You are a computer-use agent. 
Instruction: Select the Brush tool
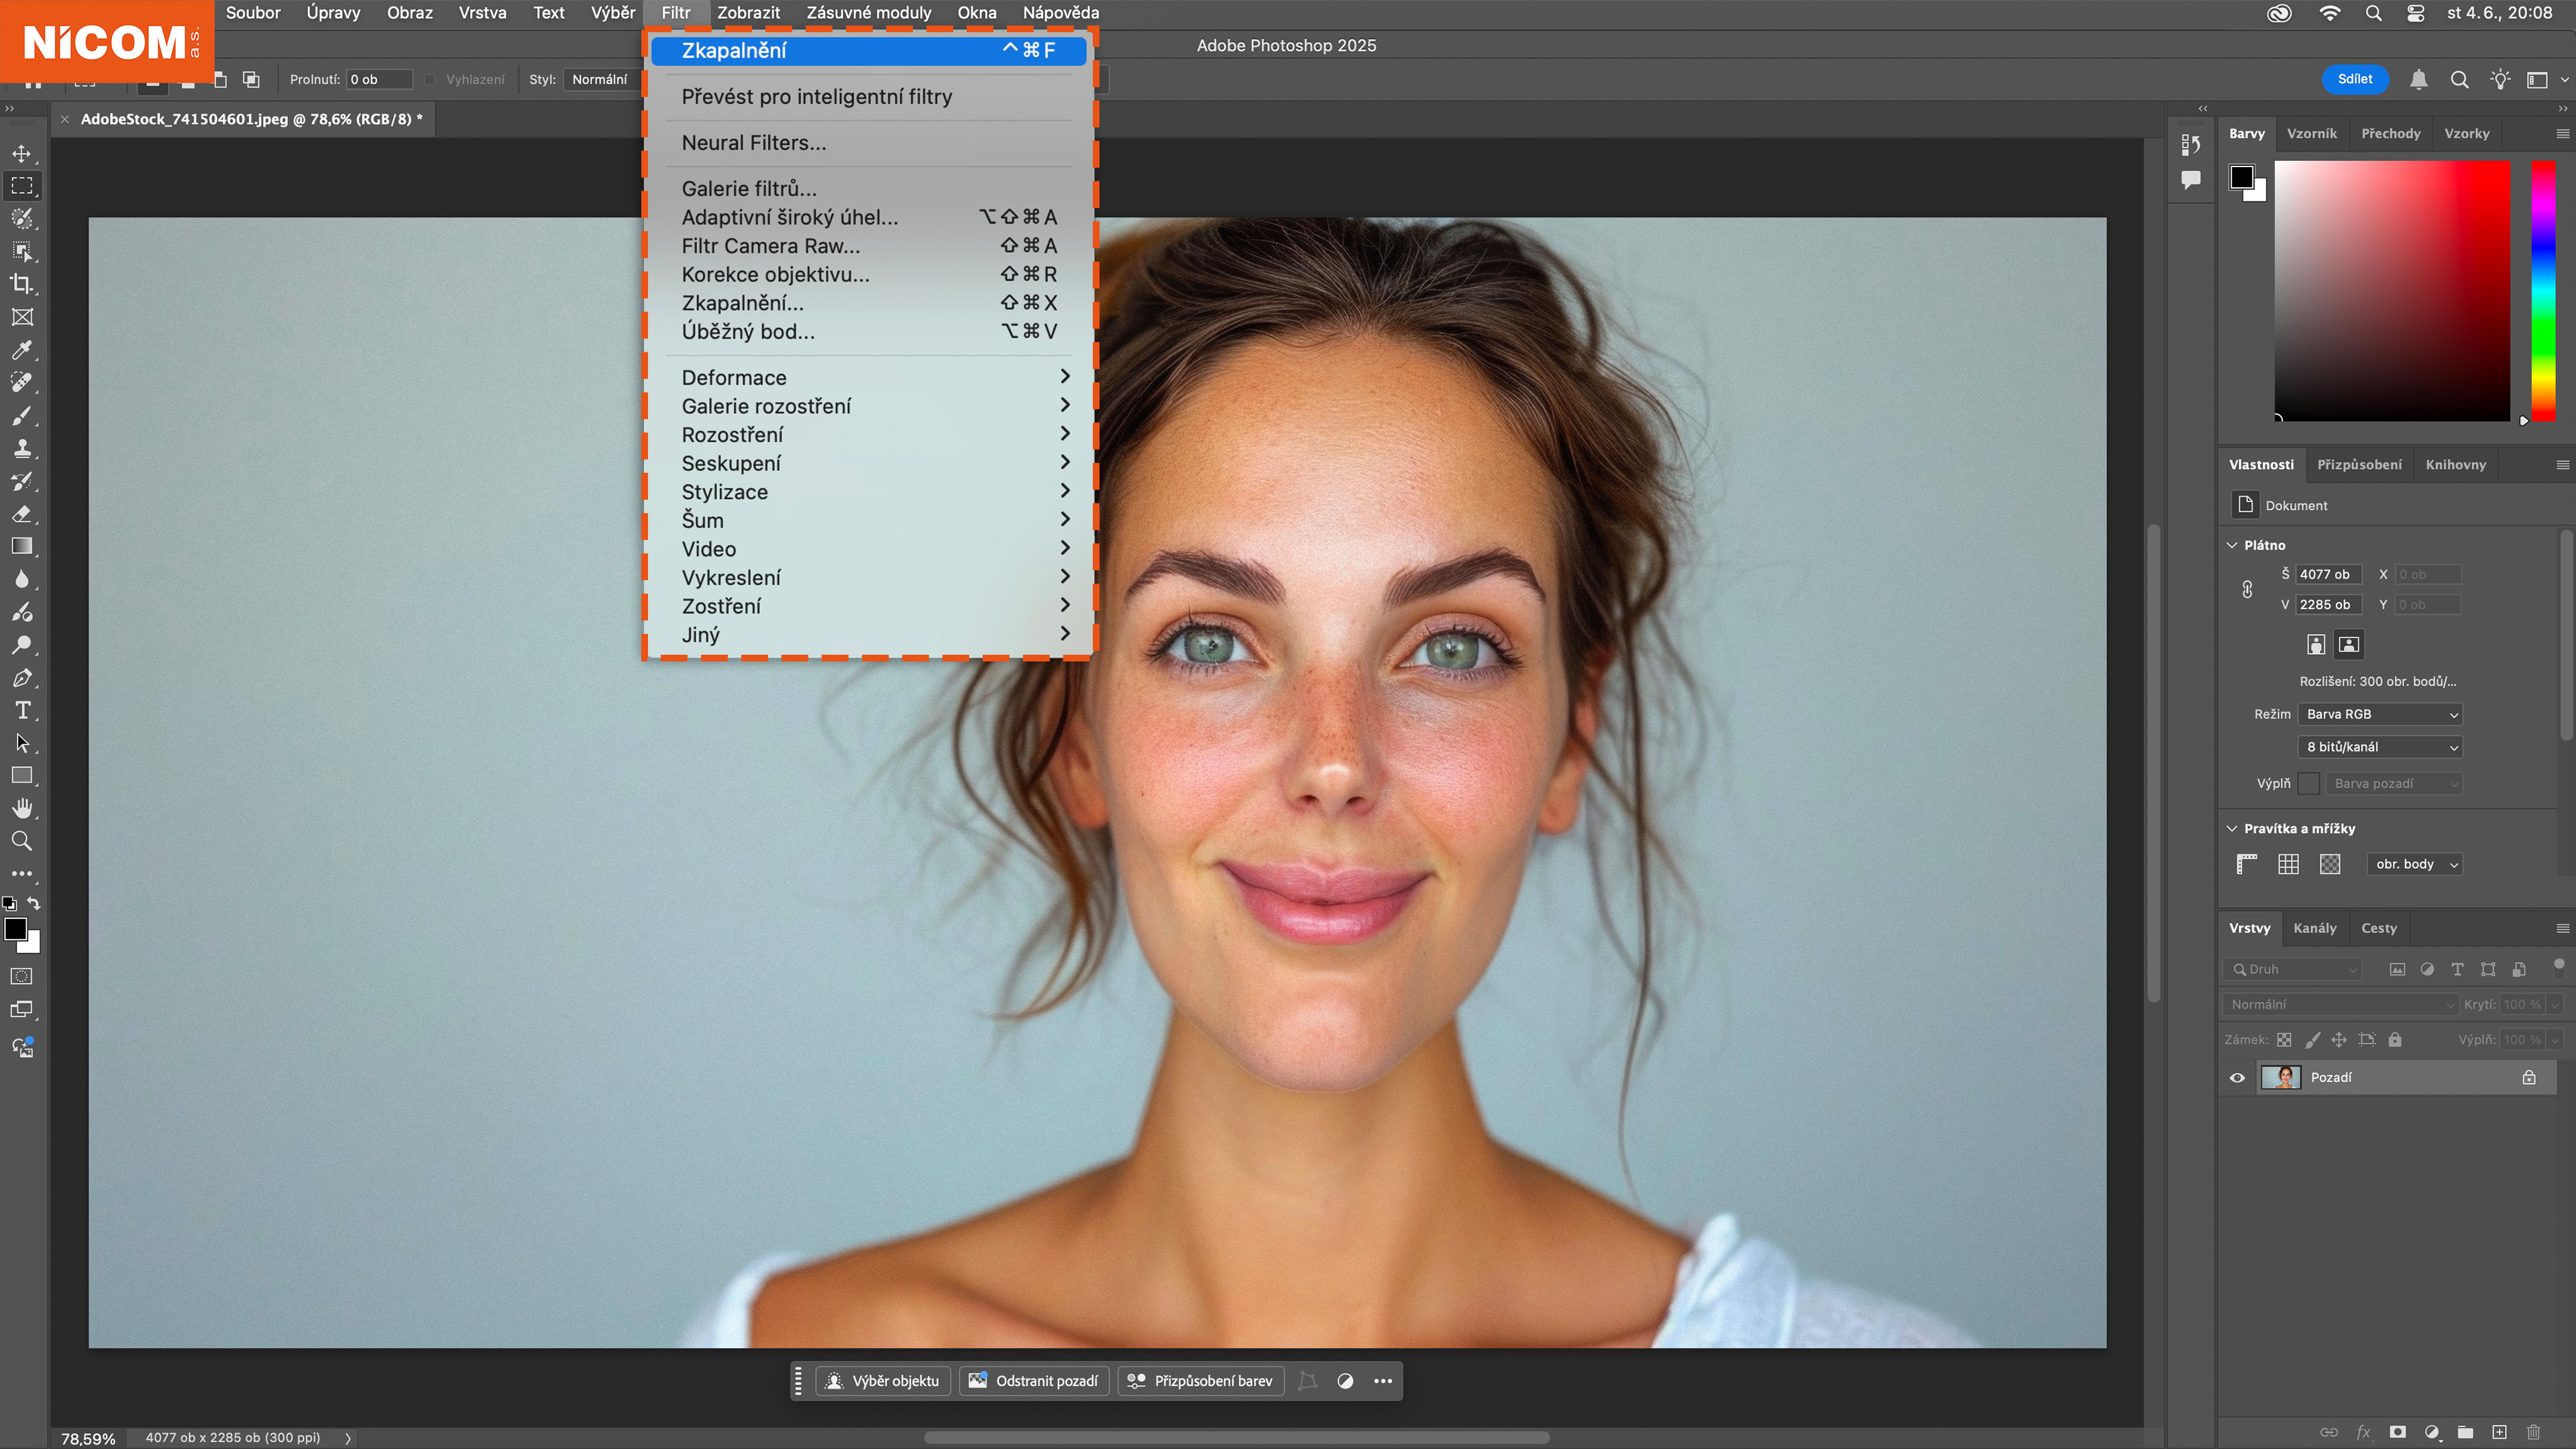click(x=22, y=415)
